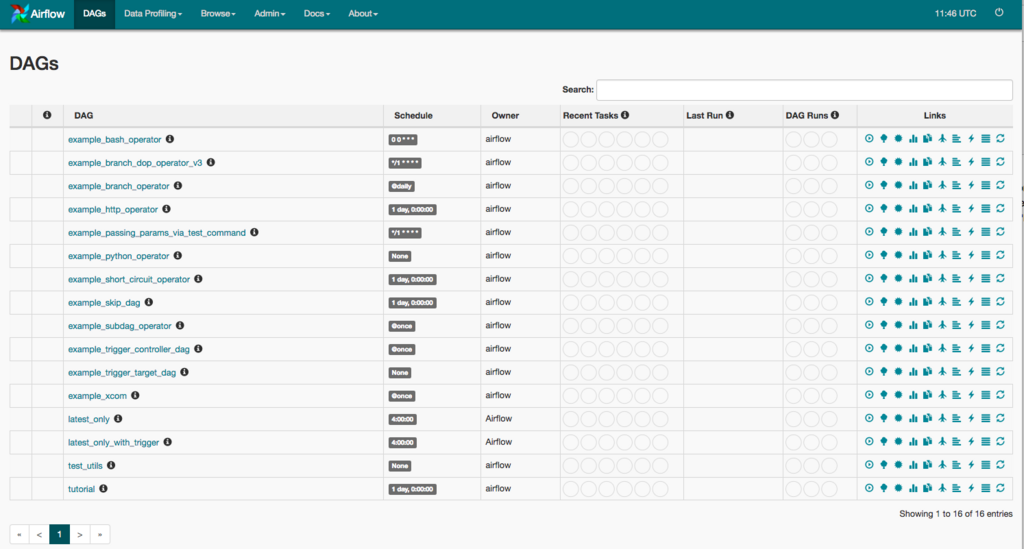Image resolution: width=1024 pixels, height=549 pixels.
Task: Click the 0 0 * * * schedule badge
Action: [403, 140]
